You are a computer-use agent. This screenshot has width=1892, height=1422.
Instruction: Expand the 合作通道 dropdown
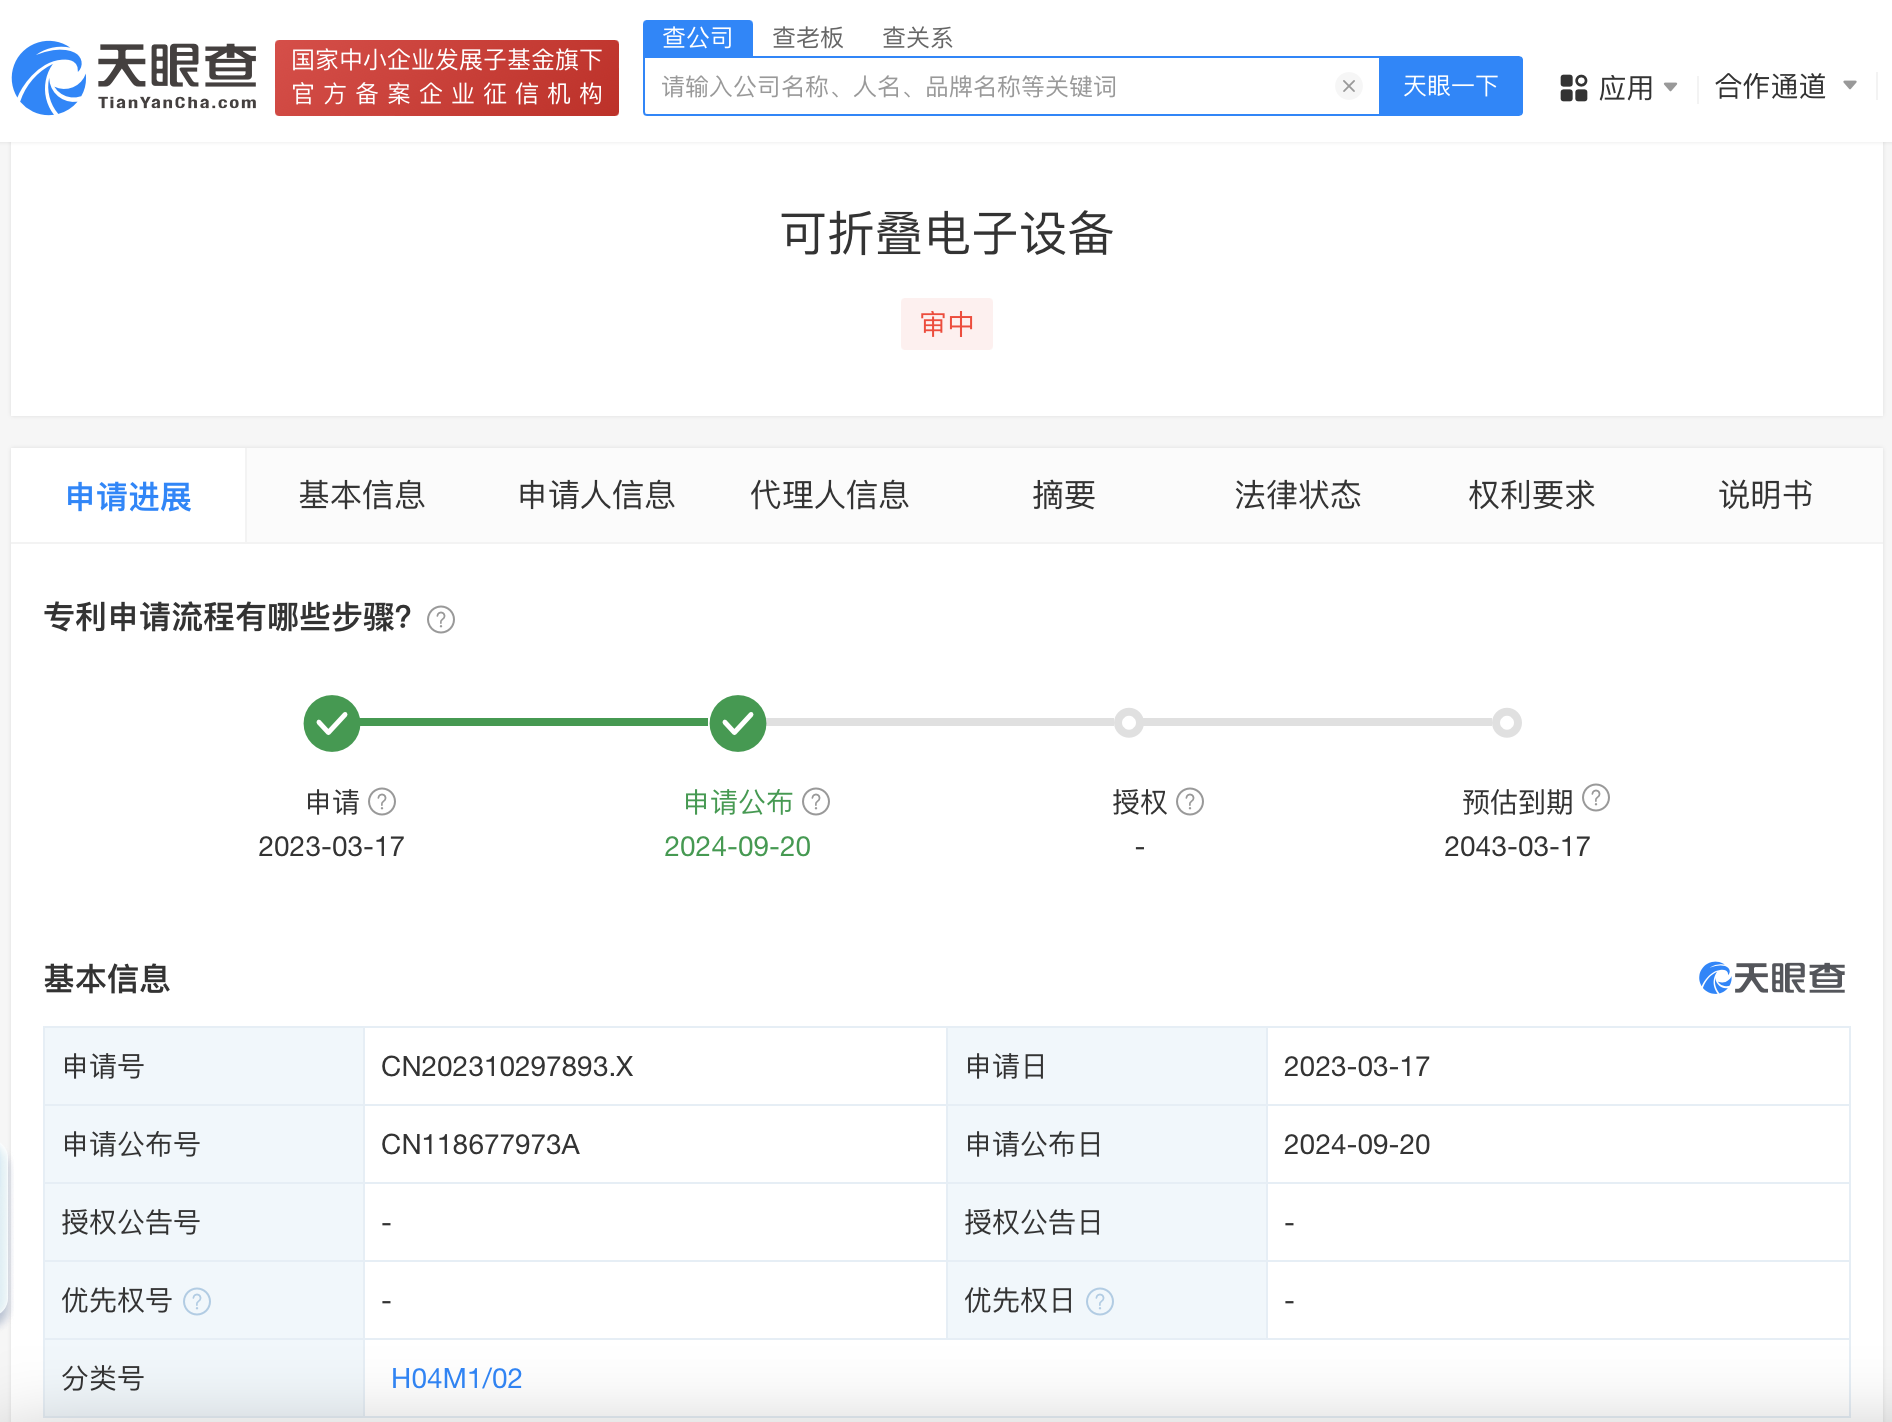(1785, 87)
